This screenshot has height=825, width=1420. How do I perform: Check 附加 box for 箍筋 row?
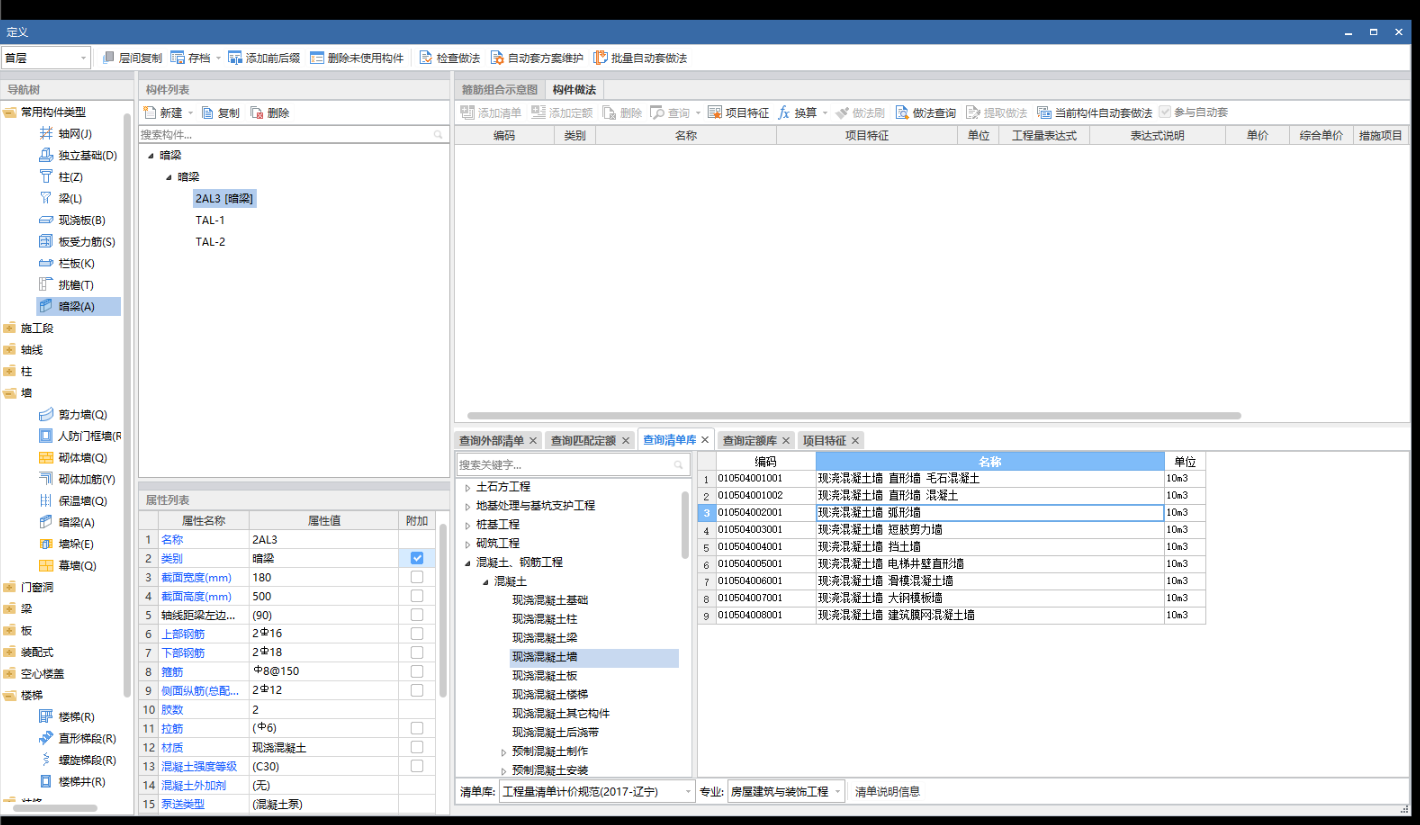(417, 671)
